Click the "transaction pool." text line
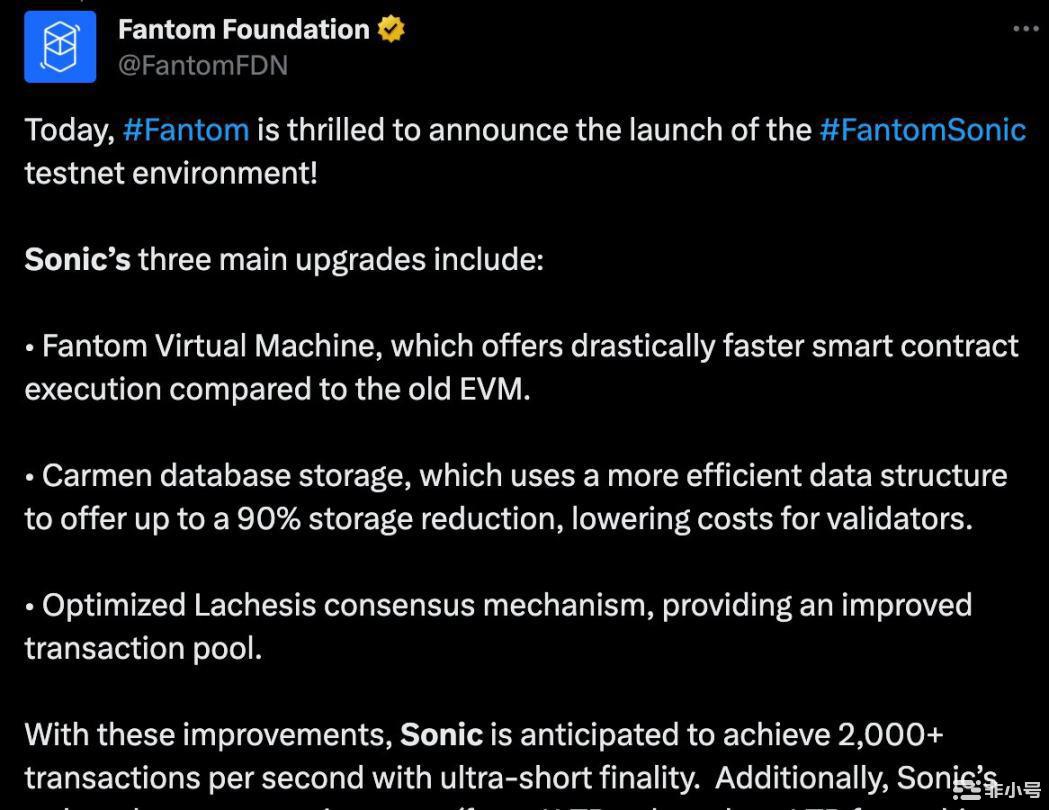1049x810 pixels. pos(143,649)
